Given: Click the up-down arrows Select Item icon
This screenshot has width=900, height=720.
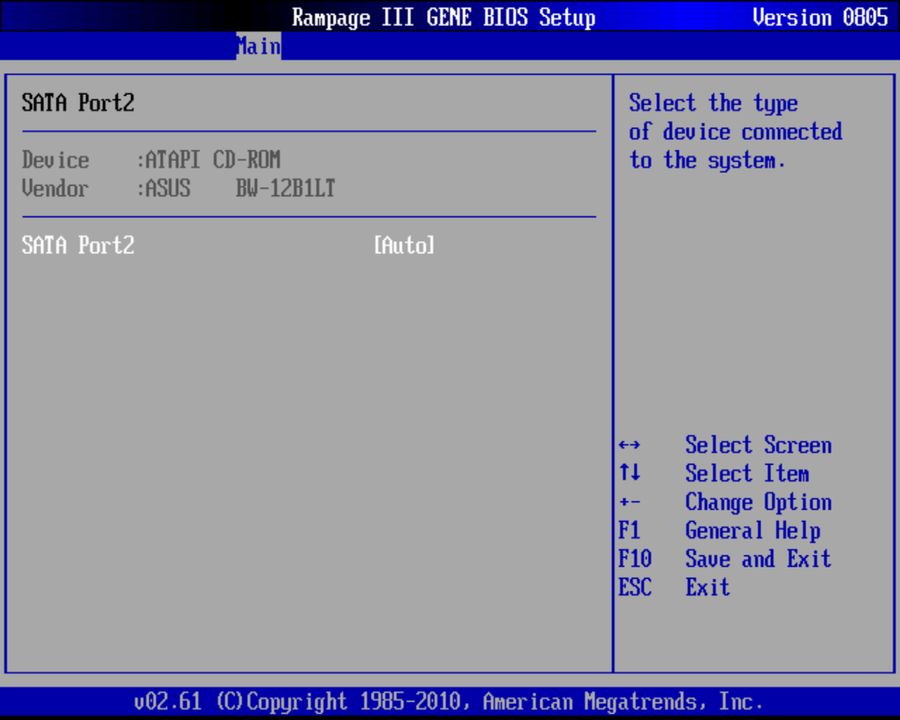Looking at the screenshot, I should (630, 473).
